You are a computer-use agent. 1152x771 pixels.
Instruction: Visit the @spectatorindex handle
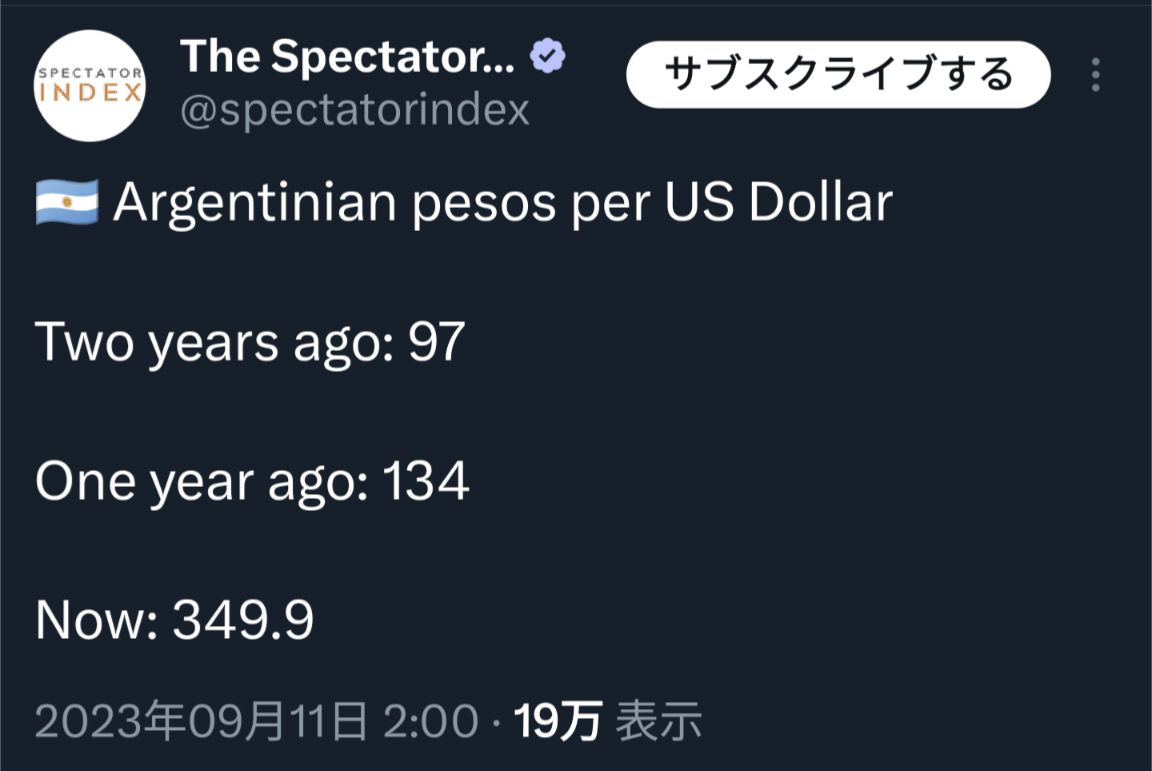354,111
